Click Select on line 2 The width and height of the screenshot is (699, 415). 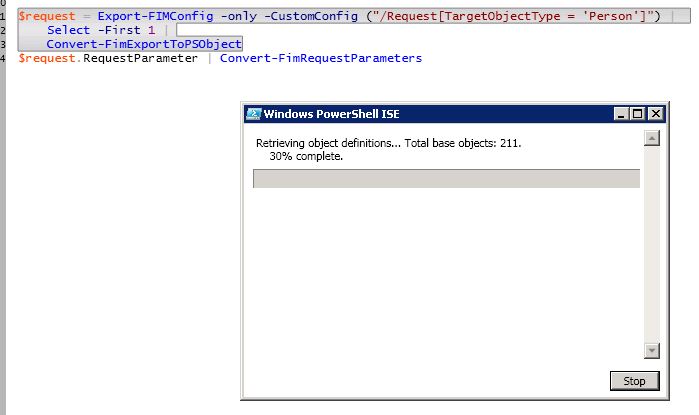pyautogui.click(x=69, y=30)
